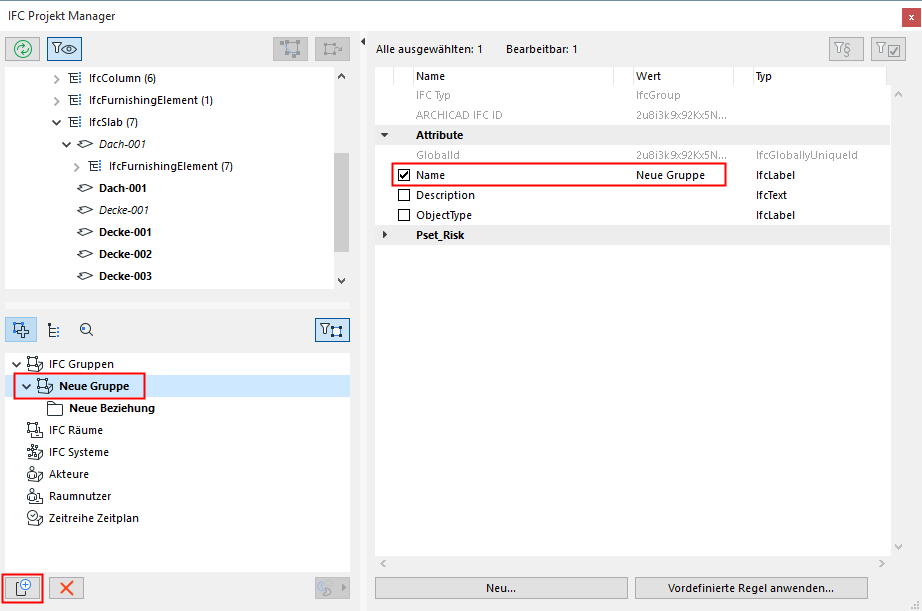Toggle the filter visible elements eye button
922x611 pixels.
(64, 49)
